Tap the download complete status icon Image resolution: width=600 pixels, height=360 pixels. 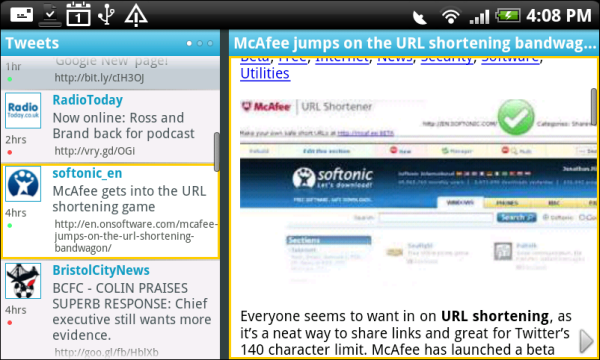tap(50, 15)
